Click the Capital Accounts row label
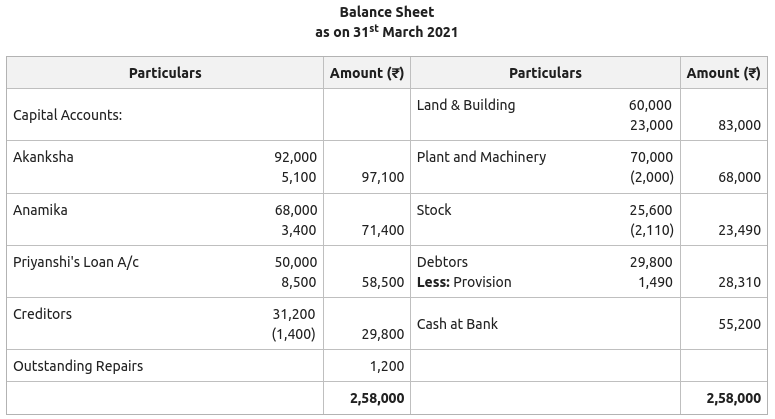The image size is (775, 419). point(67,115)
